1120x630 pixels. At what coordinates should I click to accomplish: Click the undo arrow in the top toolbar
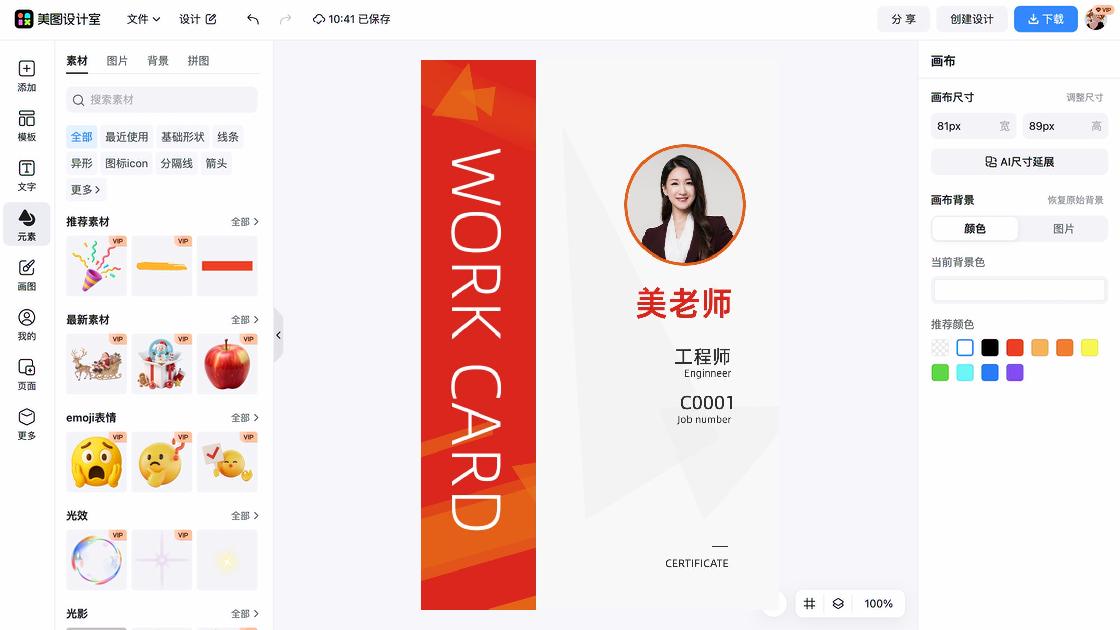coord(251,18)
